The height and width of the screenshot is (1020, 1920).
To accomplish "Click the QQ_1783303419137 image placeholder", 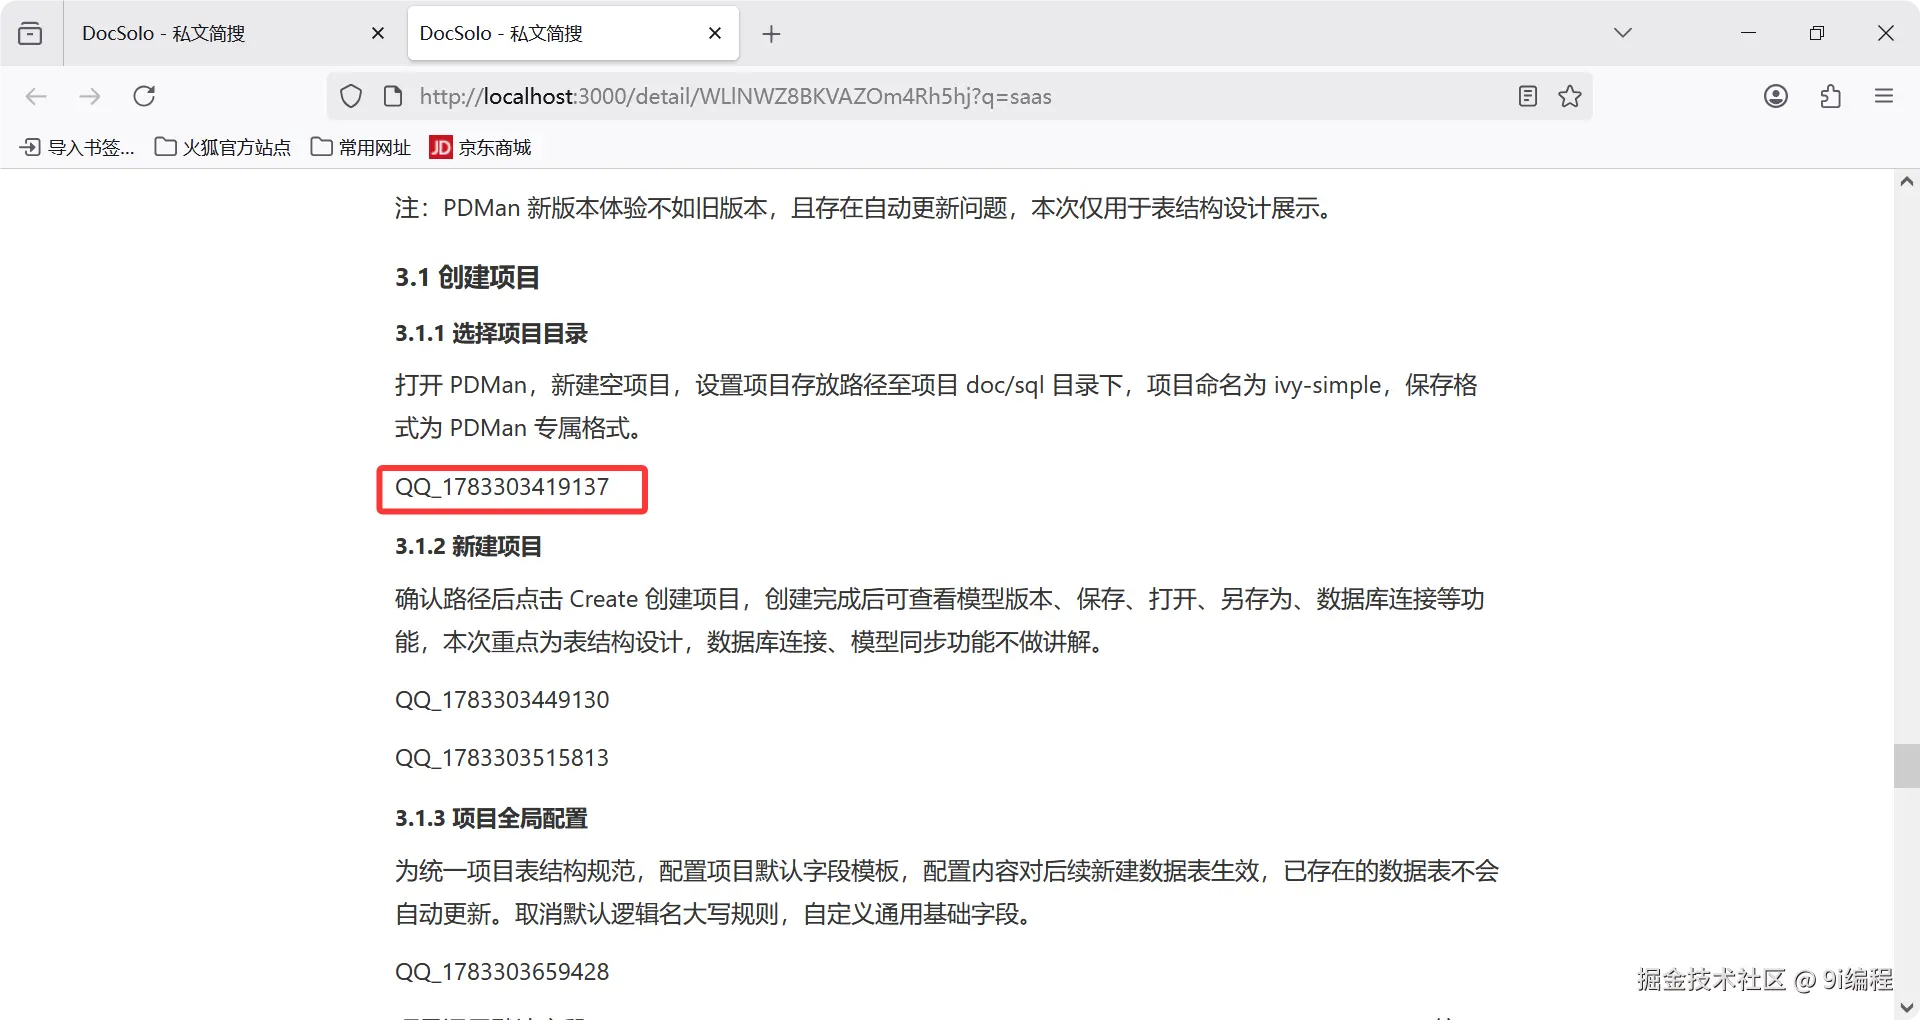I will pos(502,487).
